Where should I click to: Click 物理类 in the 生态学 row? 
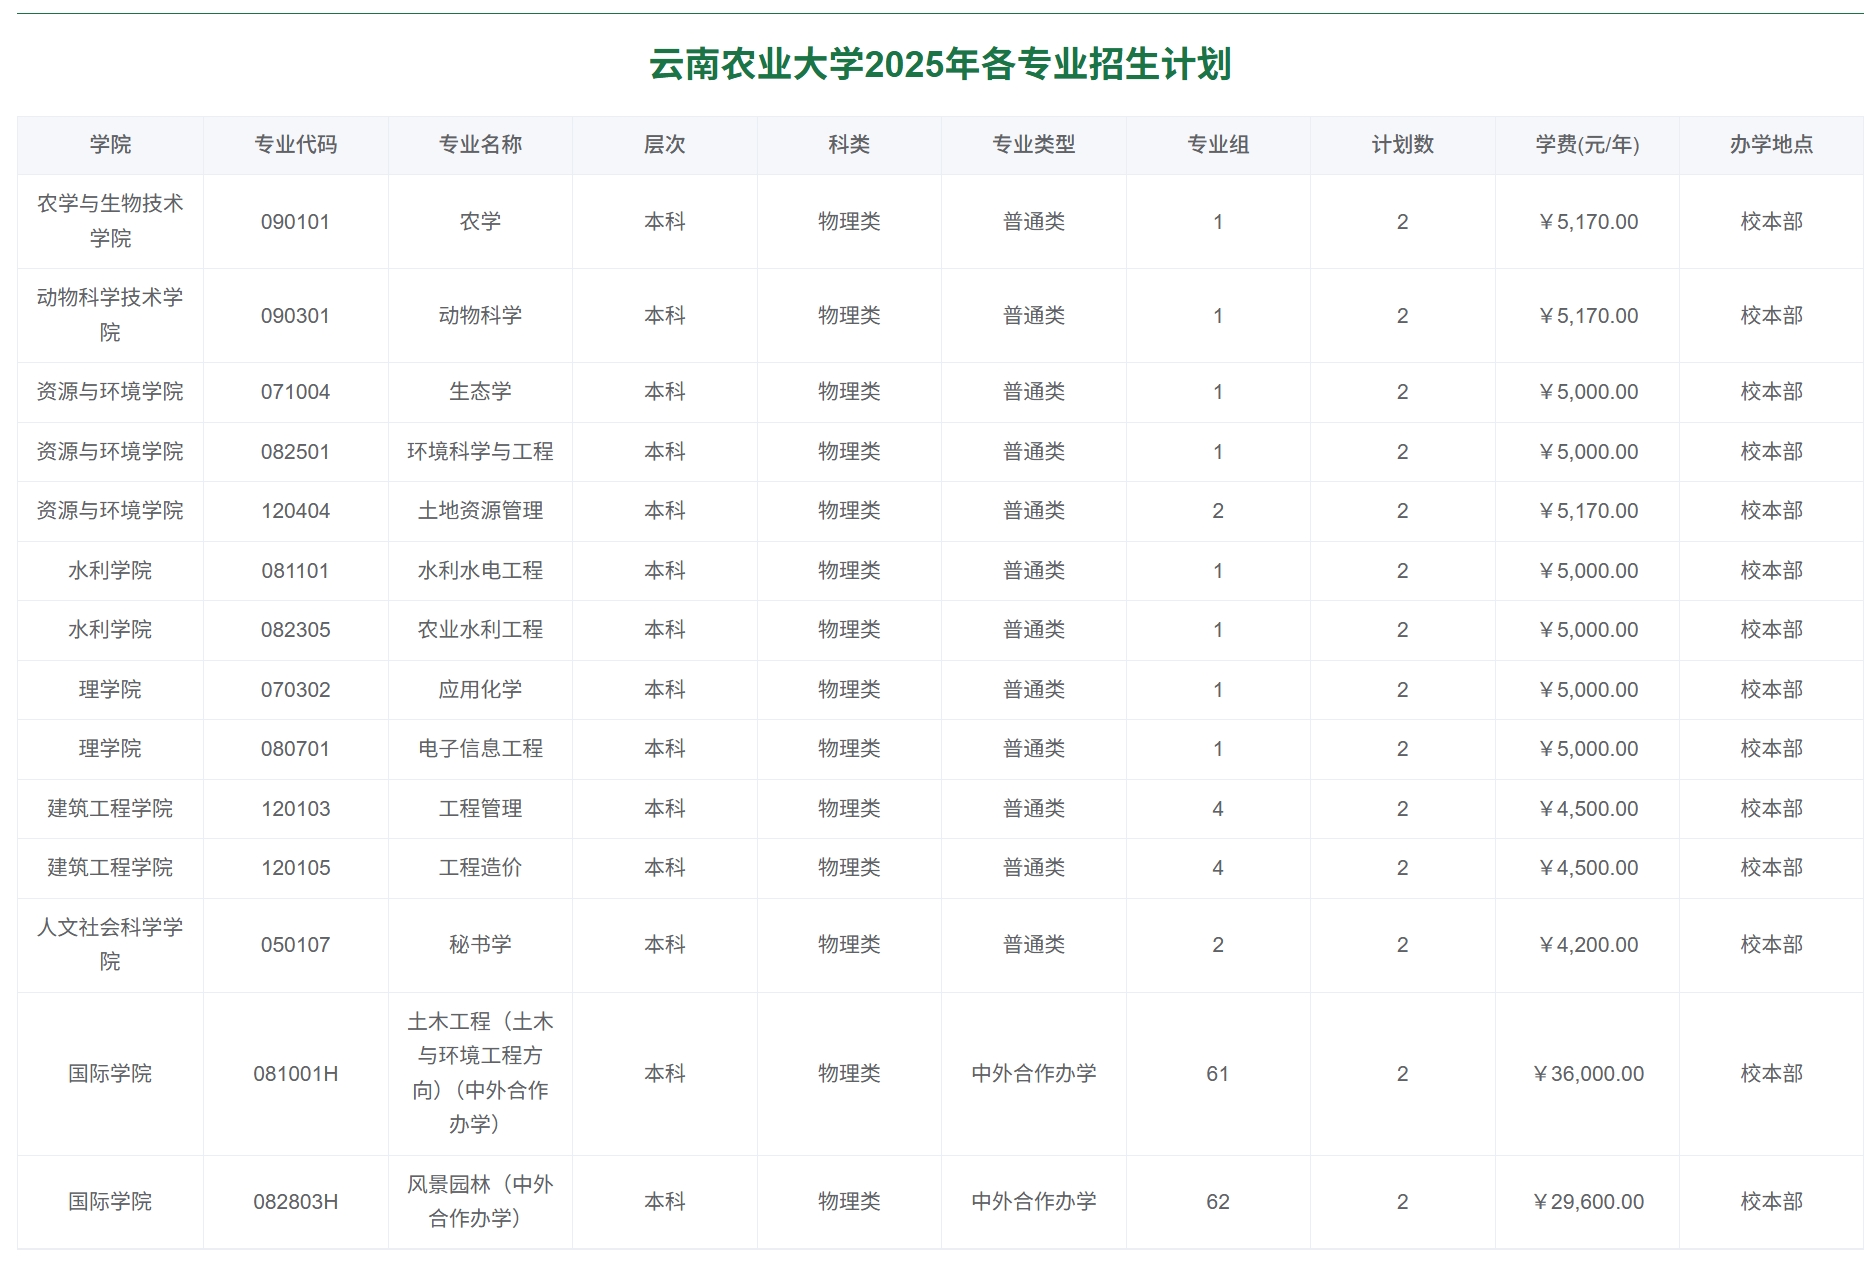click(x=849, y=392)
